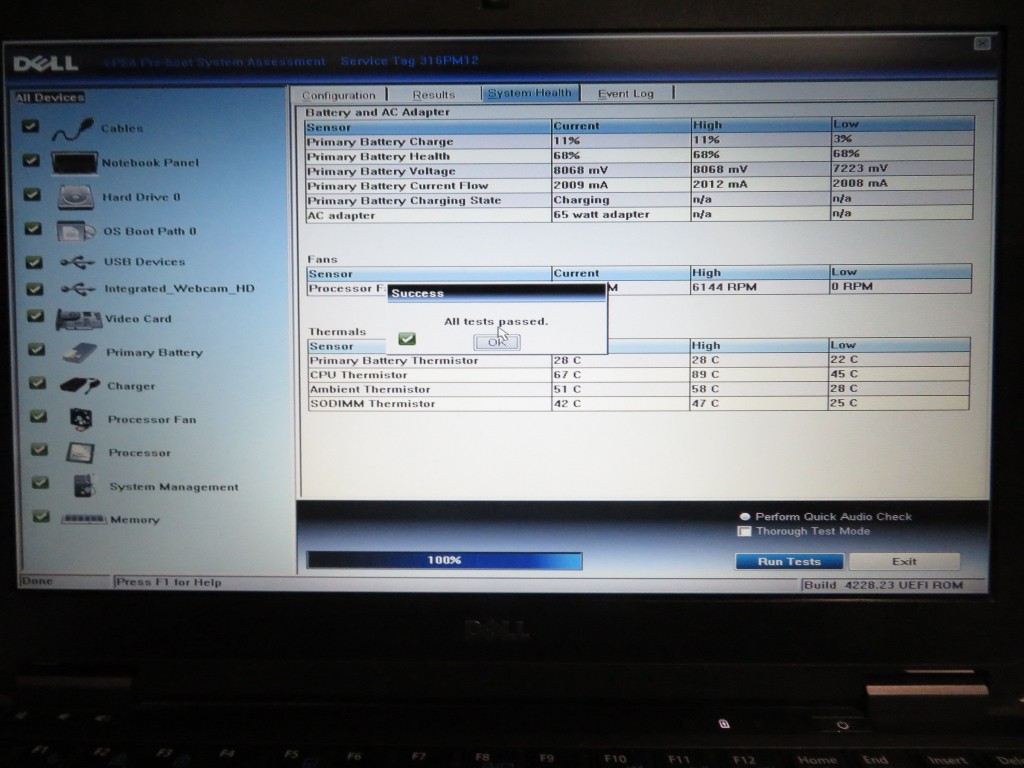Toggle the Processor Fan checkbox
The image size is (1024, 768).
(x=39, y=416)
